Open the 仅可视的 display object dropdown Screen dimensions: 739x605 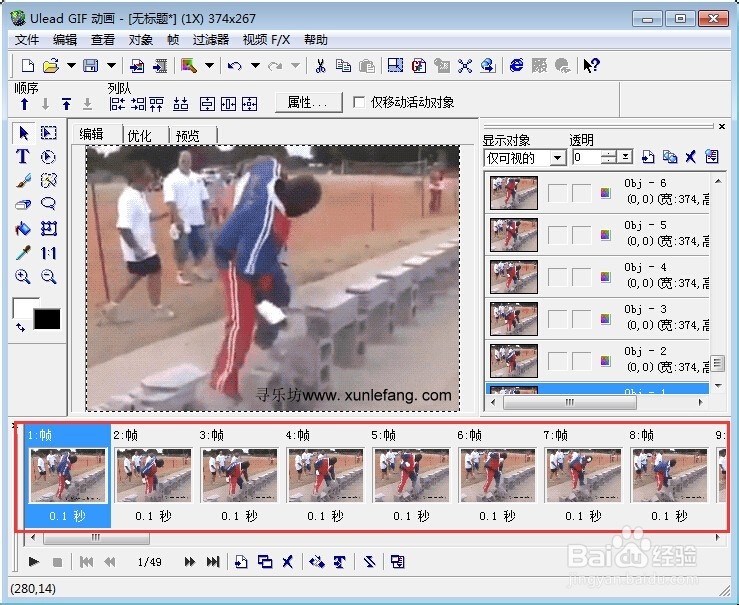pyautogui.click(x=558, y=158)
